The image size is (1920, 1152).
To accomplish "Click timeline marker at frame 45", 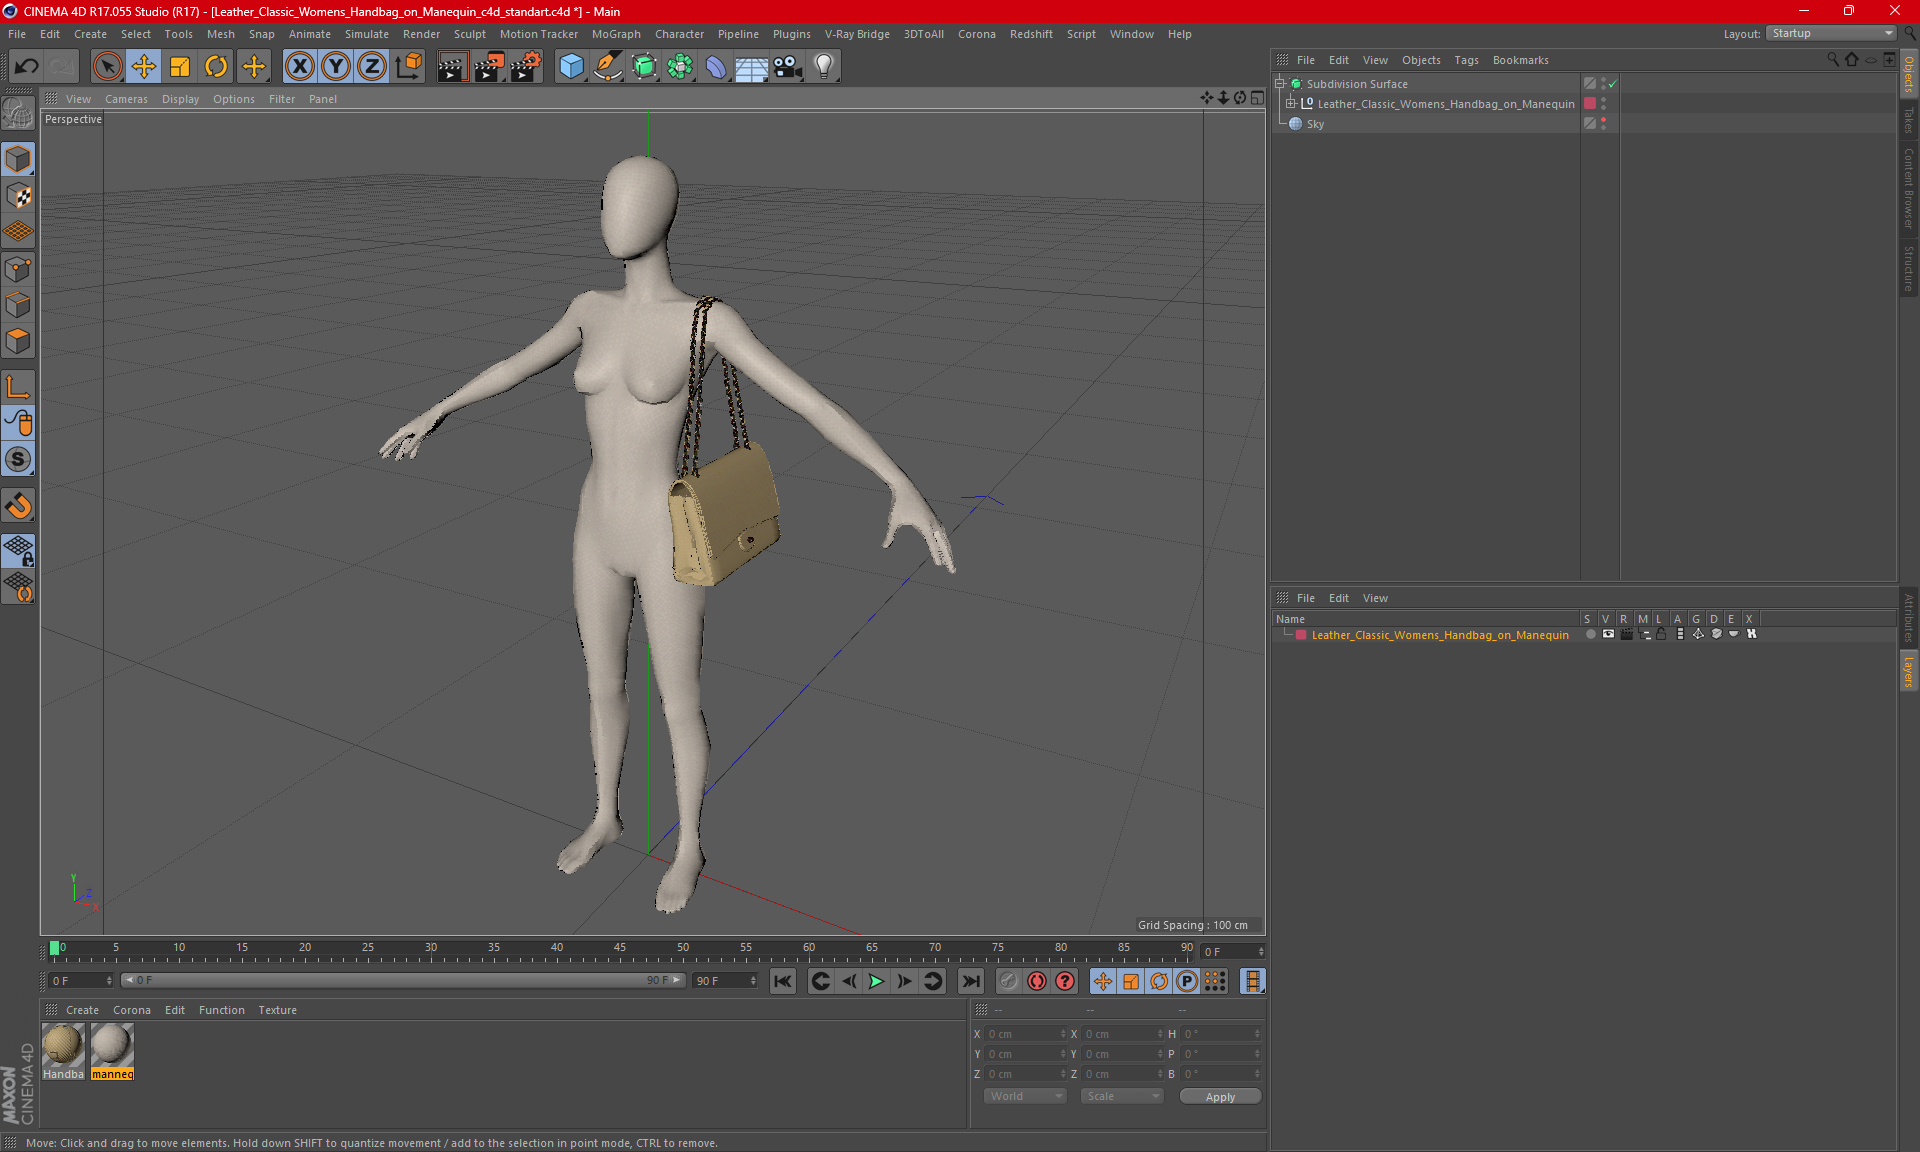I will pyautogui.click(x=619, y=950).
